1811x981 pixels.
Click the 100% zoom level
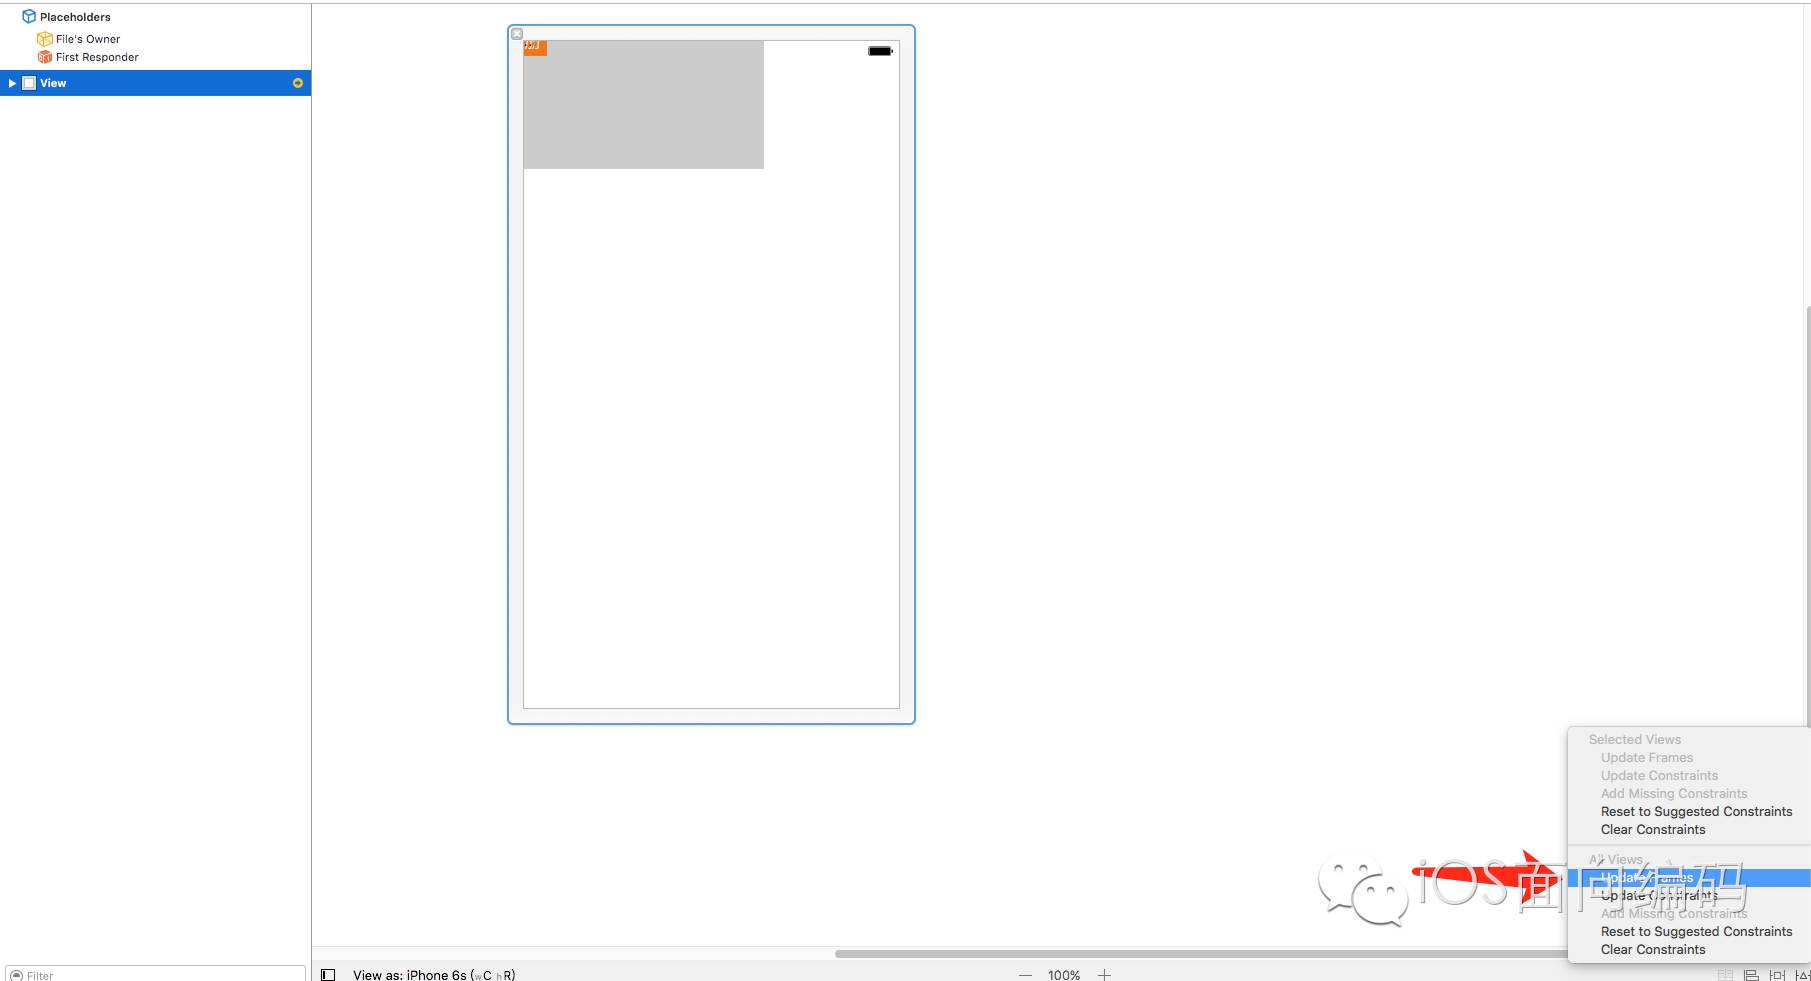[1064, 975]
